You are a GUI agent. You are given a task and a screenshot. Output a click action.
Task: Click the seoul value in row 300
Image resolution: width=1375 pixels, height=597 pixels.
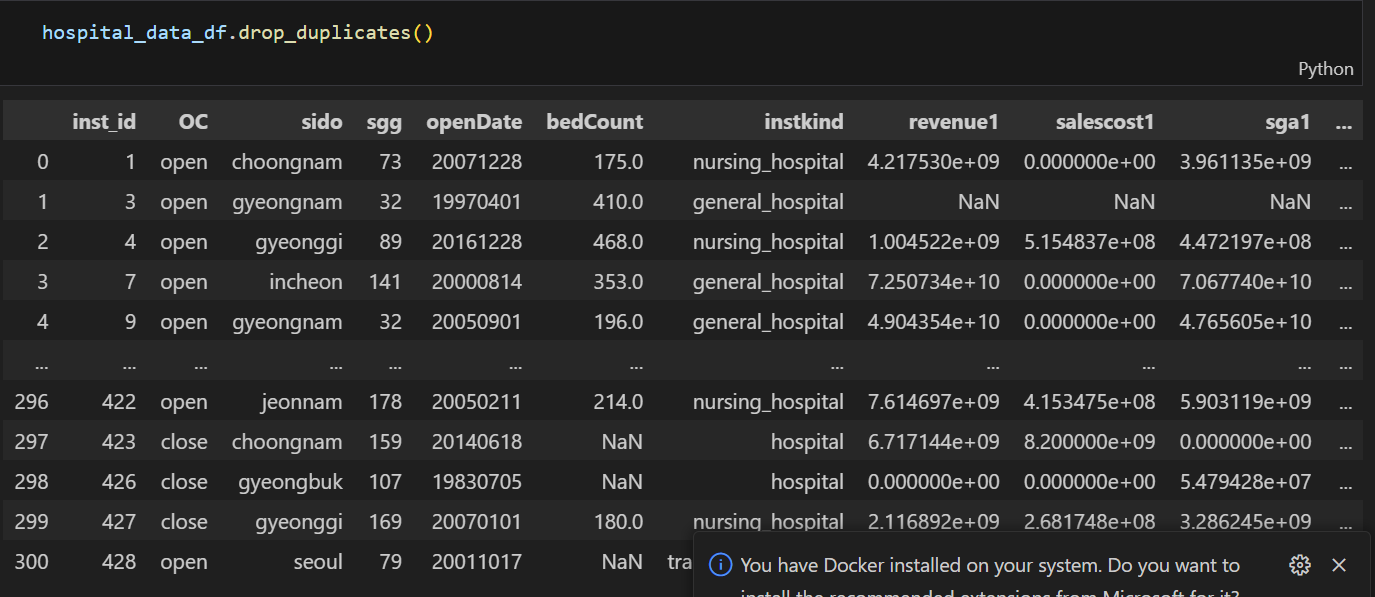(318, 561)
